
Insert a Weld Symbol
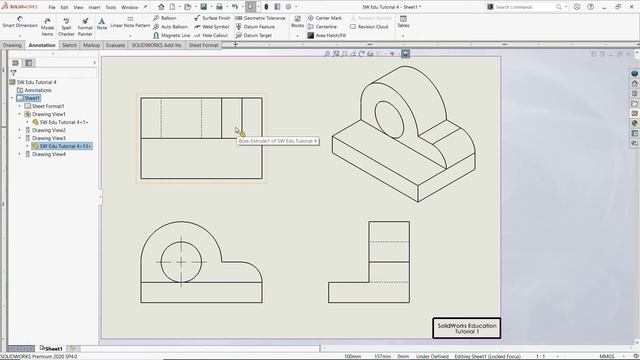(211, 27)
